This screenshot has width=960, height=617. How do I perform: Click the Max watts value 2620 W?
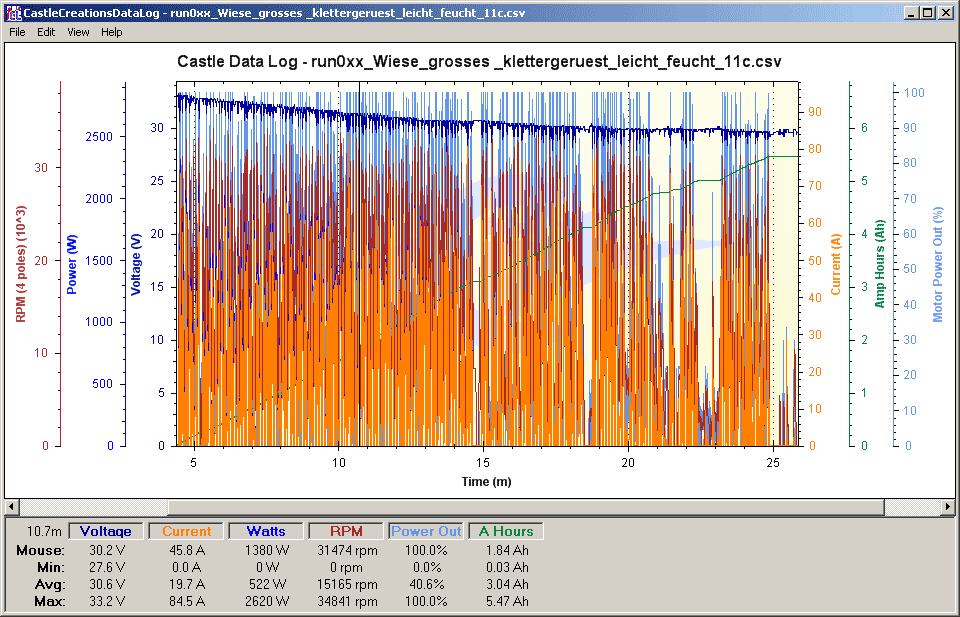267,602
